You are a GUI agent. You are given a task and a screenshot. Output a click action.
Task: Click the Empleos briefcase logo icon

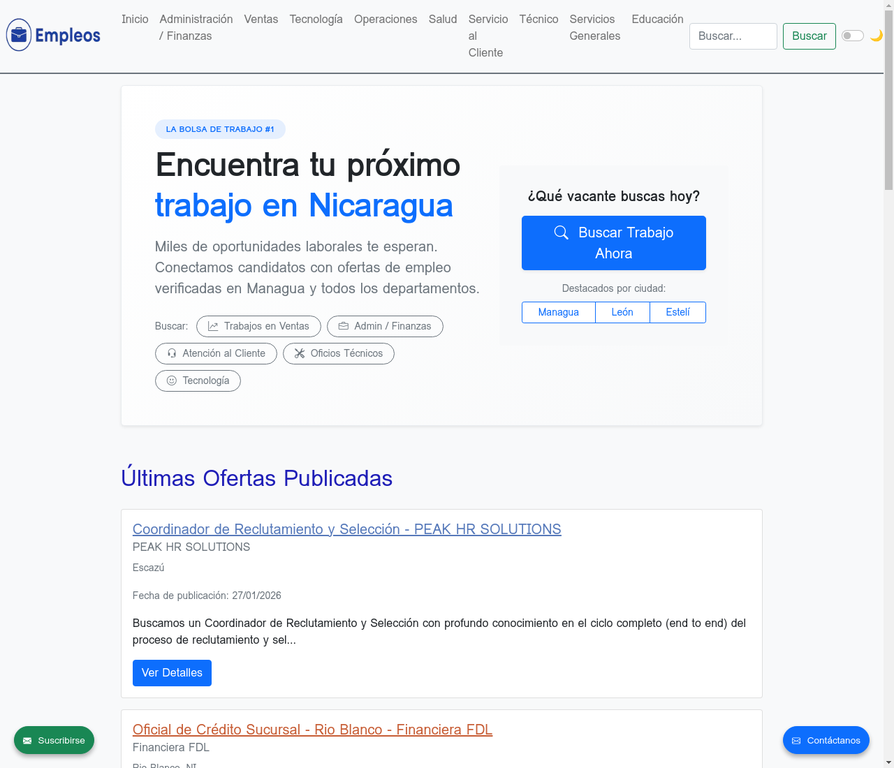click(x=19, y=35)
